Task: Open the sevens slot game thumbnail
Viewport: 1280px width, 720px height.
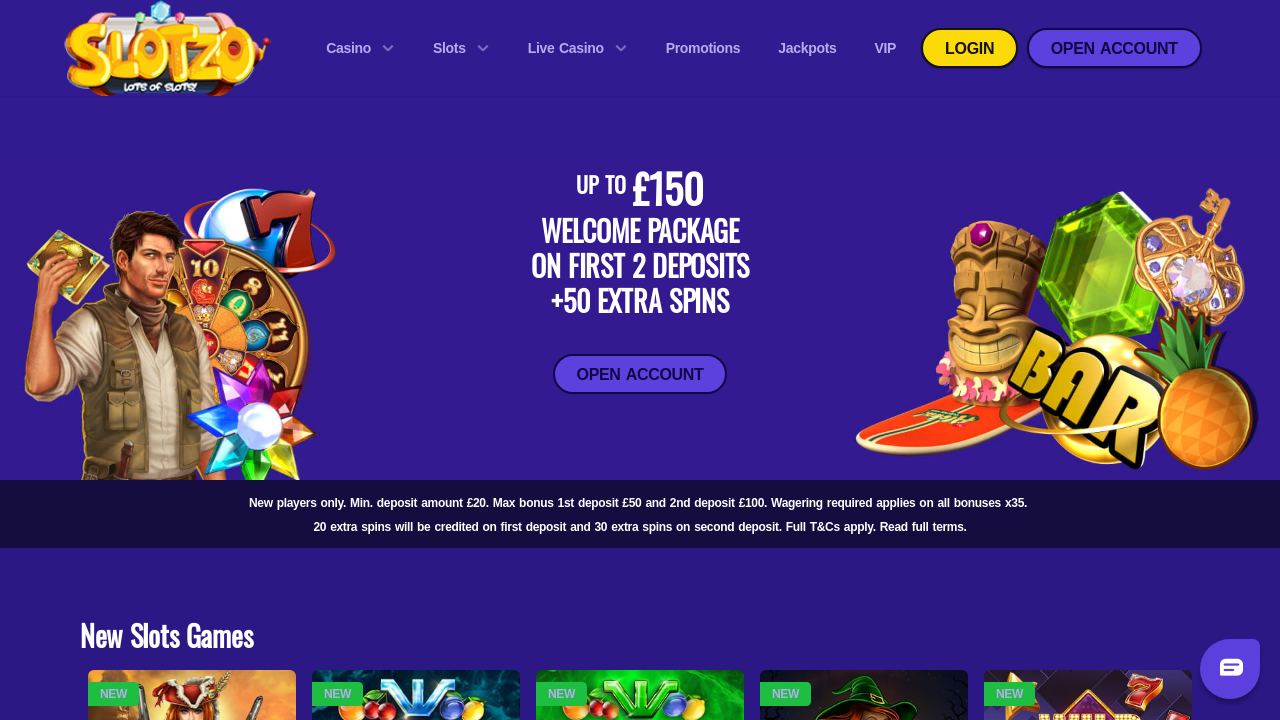Action: click(x=1088, y=695)
